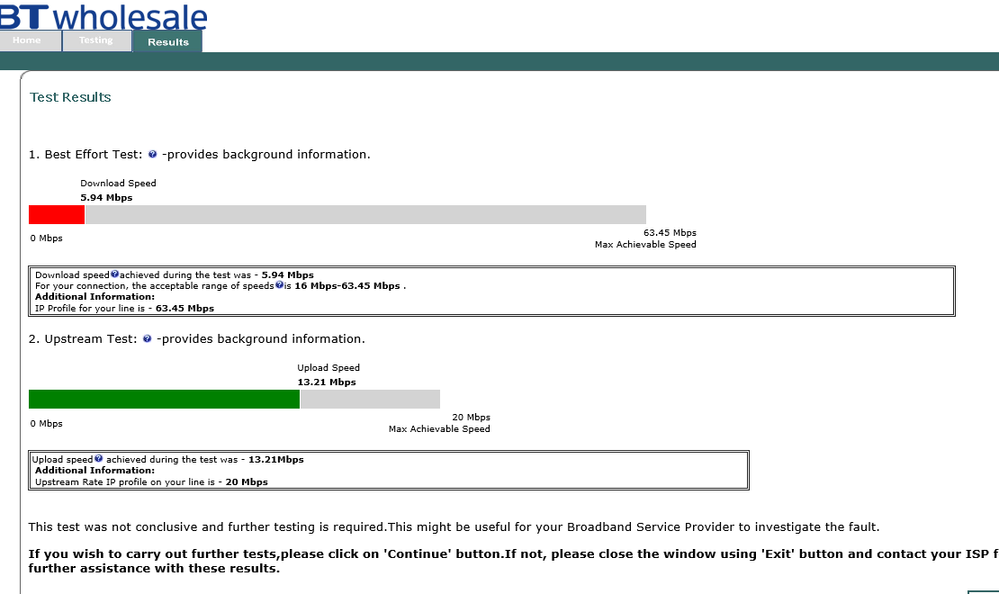Select 'IP Profile for your line is' row
Screen dimensions: 999x594
(x=124, y=308)
